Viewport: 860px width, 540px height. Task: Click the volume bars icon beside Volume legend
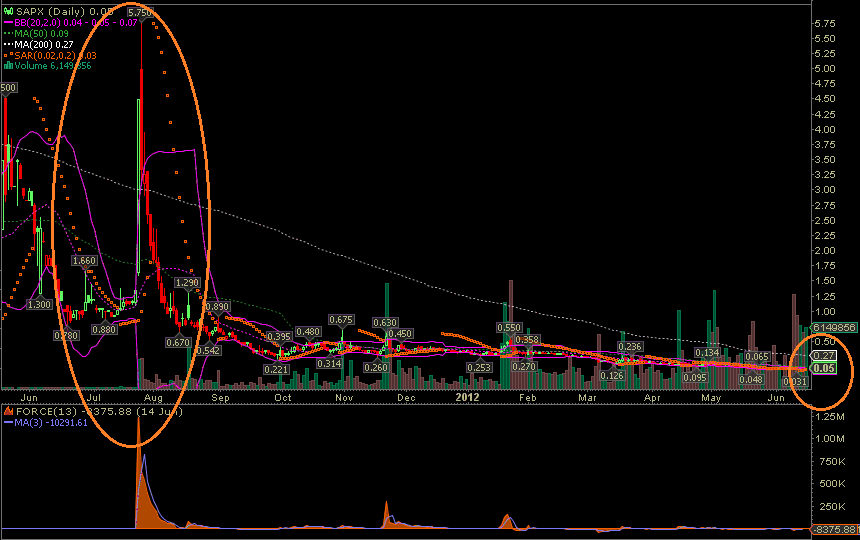[8, 66]
